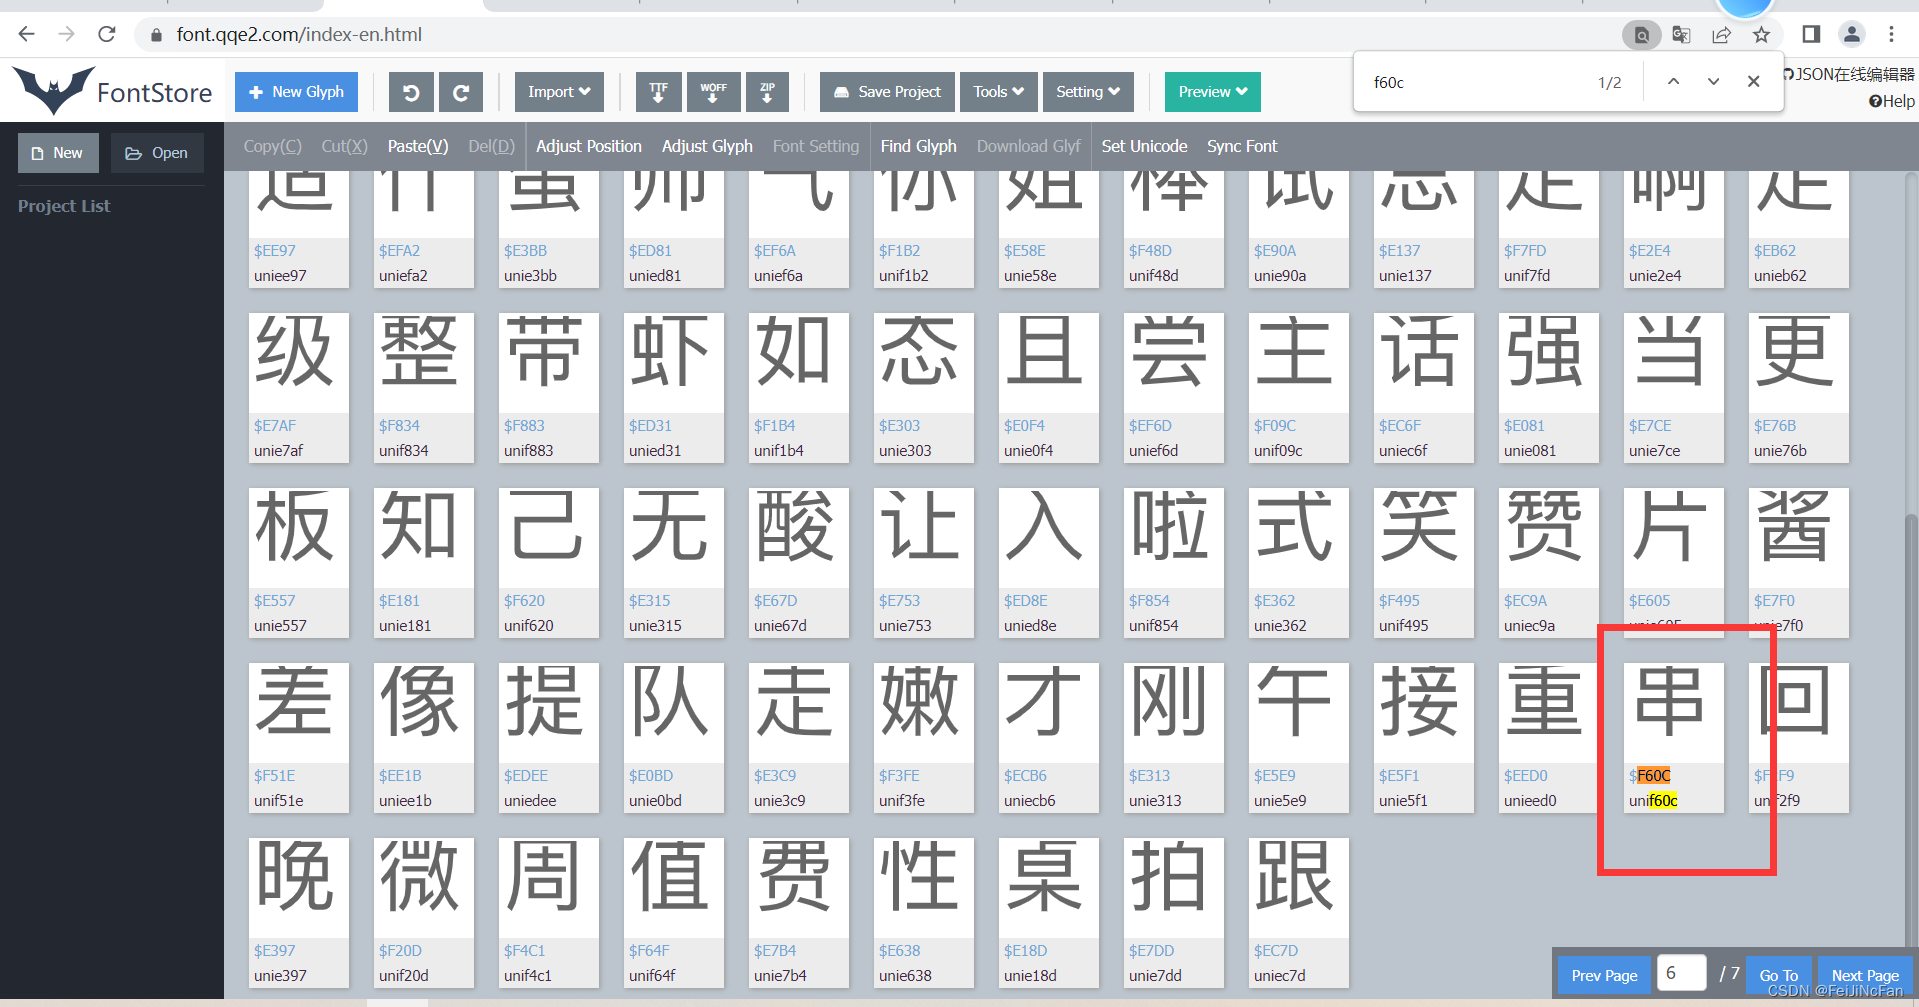This screenshot has height=1007, width=1919.
Task: Select the glyph unieed0
Action: click(x=1548, y=737)
